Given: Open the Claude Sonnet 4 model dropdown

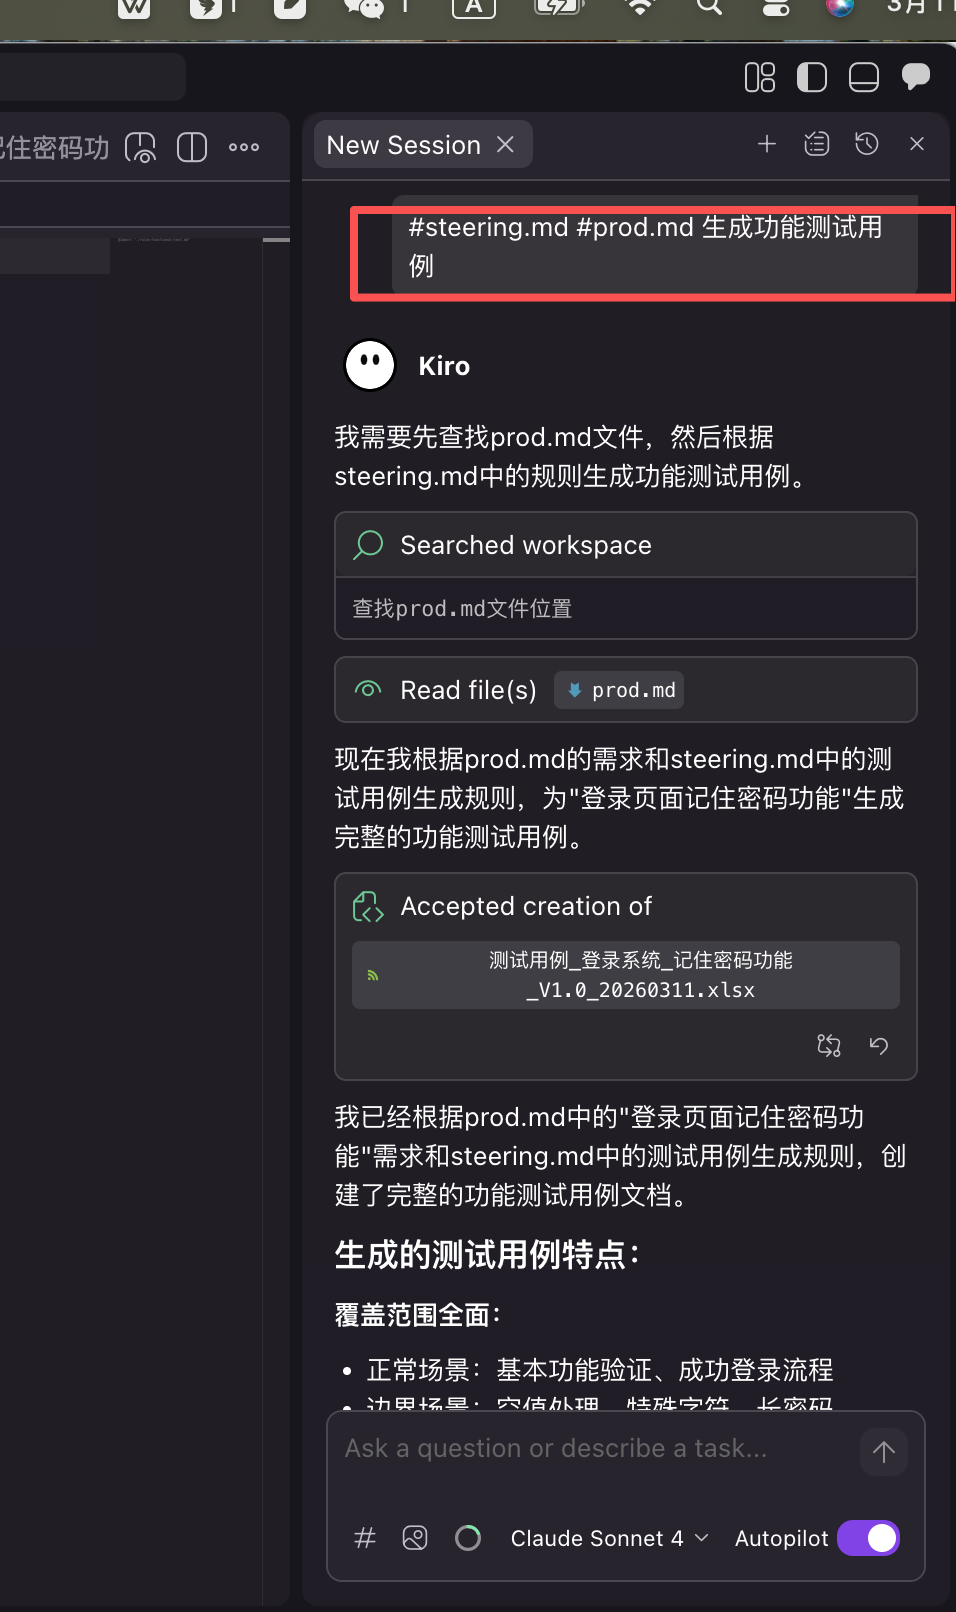Looking at the screenshot, I should click(606, 1538).
